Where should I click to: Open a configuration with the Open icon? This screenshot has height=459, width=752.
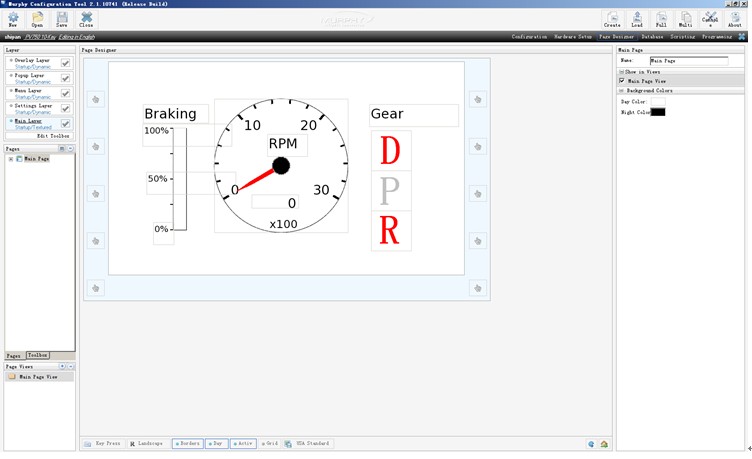tap(37, 19)
